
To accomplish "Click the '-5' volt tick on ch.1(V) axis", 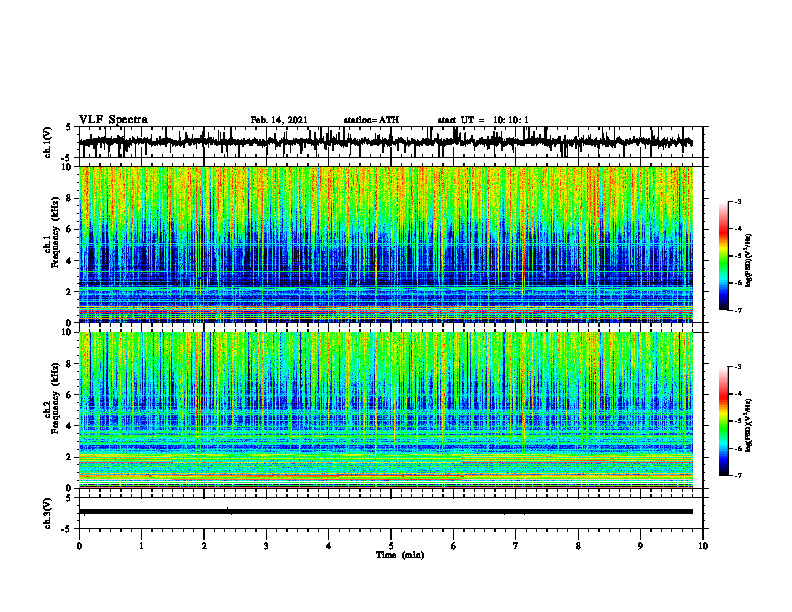I will pyautogui.click(x=67, y=158).
